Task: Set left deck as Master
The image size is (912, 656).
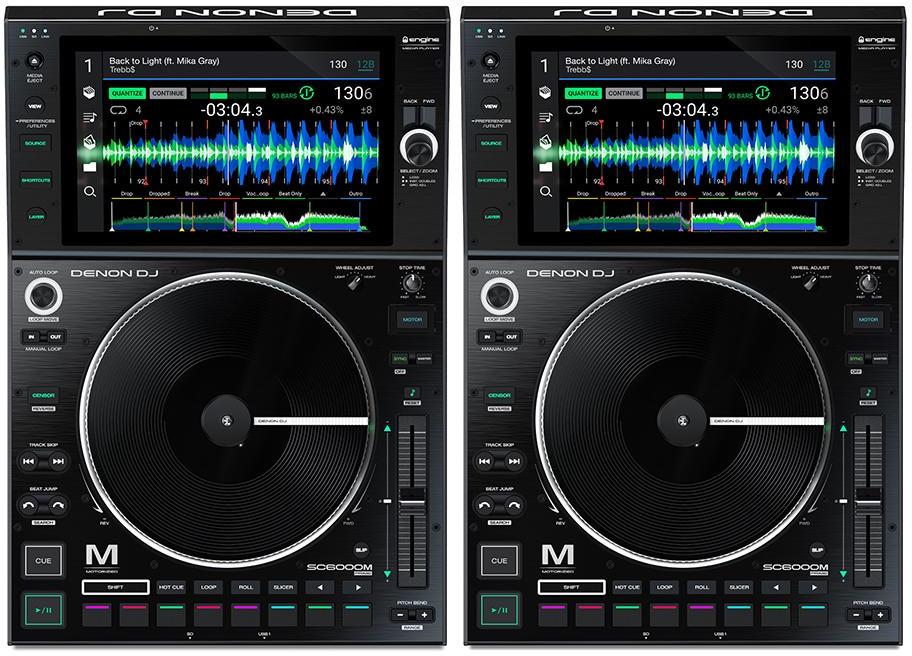Action: point(424,359)
